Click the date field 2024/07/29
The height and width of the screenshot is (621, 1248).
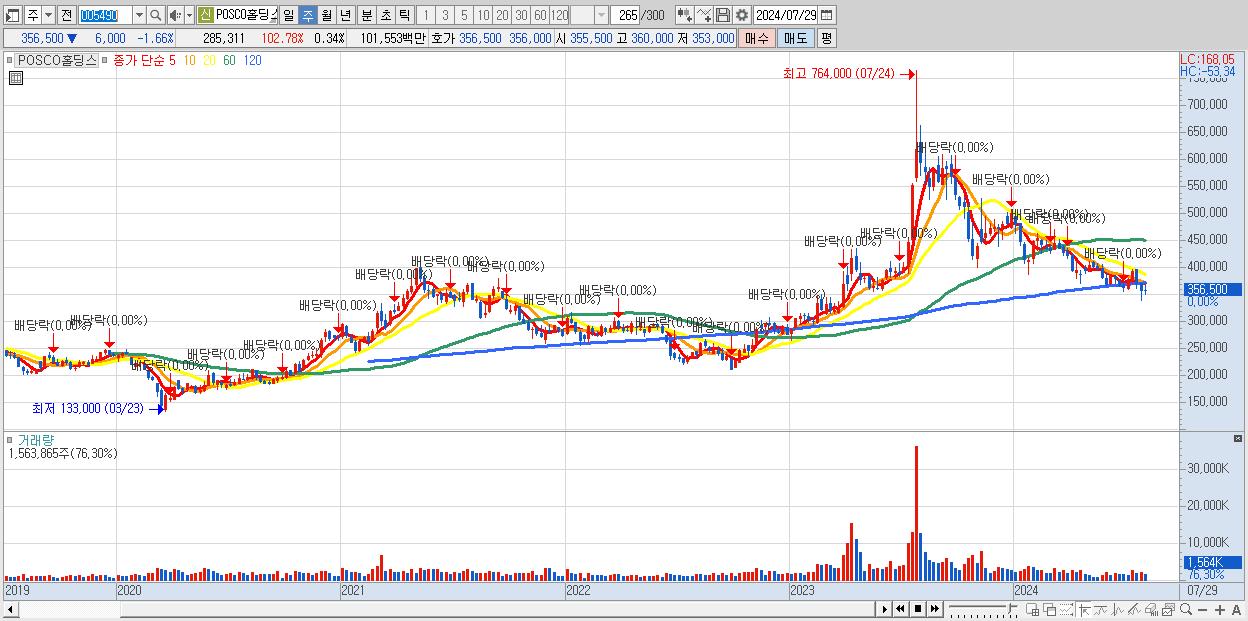tap(785, 15)
